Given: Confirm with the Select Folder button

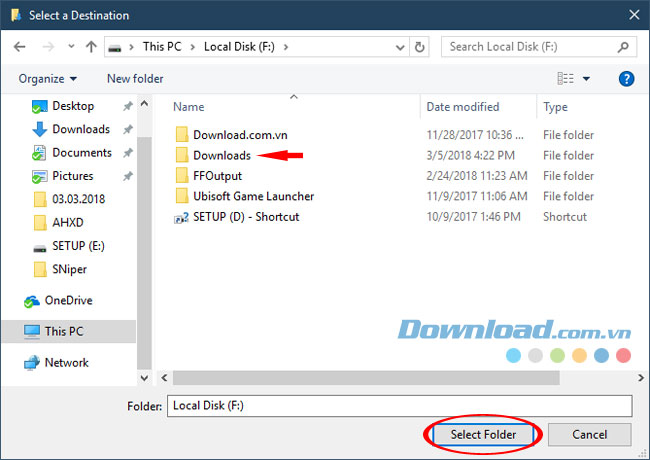Looking at the screenshot, I should [x=483, y=435].
